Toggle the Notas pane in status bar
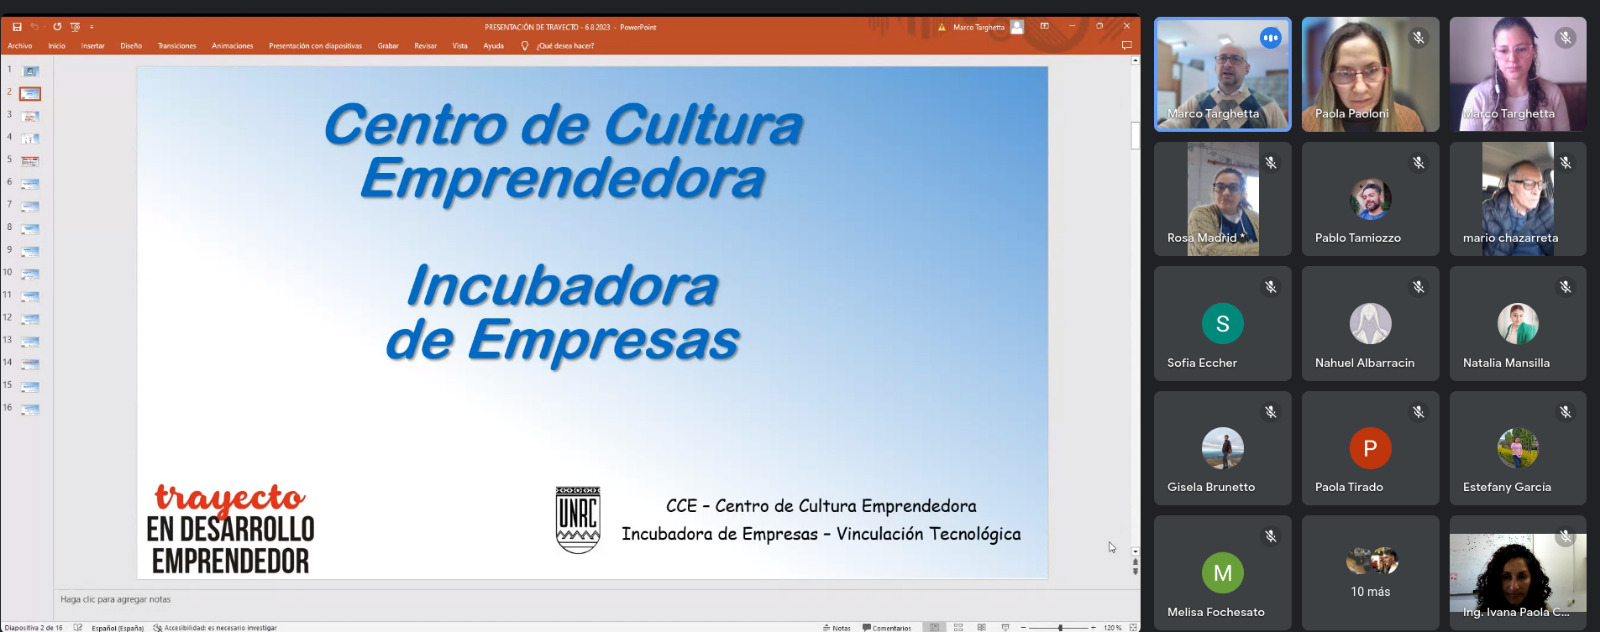 tap(837, 627)
